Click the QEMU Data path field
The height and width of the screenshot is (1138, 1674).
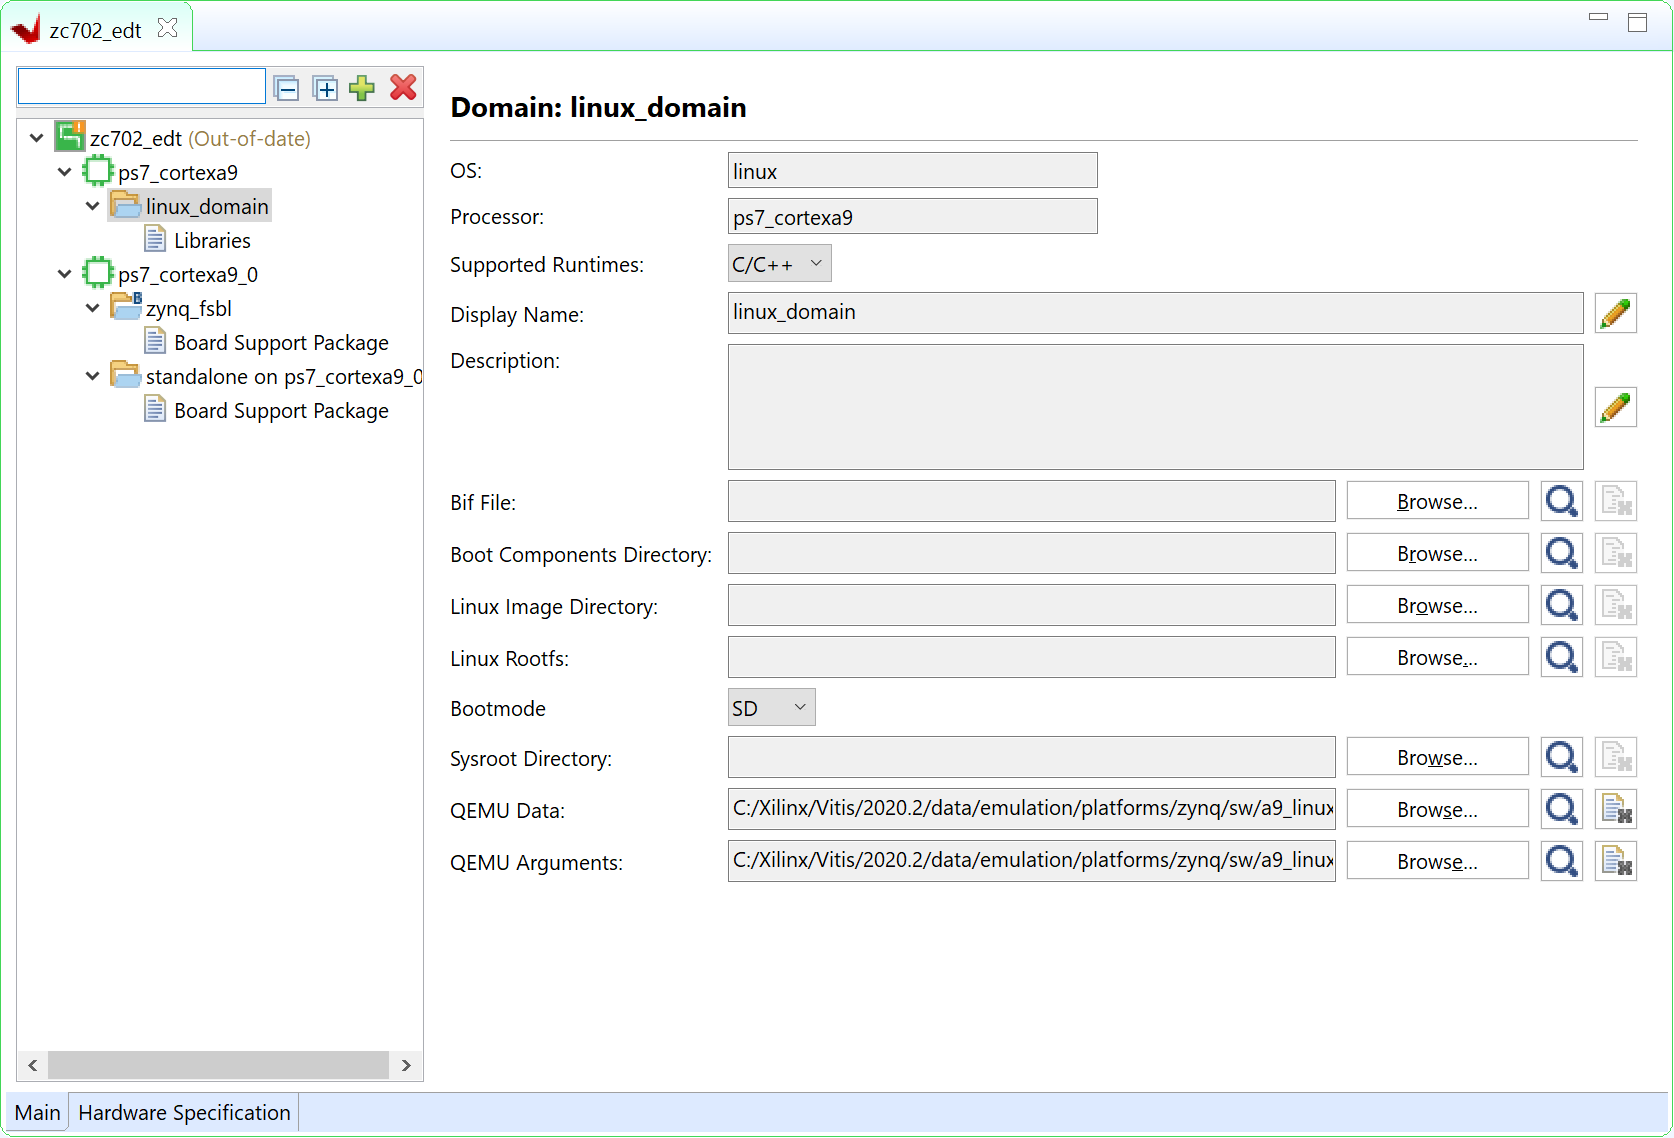click(x=1031, y=809)
